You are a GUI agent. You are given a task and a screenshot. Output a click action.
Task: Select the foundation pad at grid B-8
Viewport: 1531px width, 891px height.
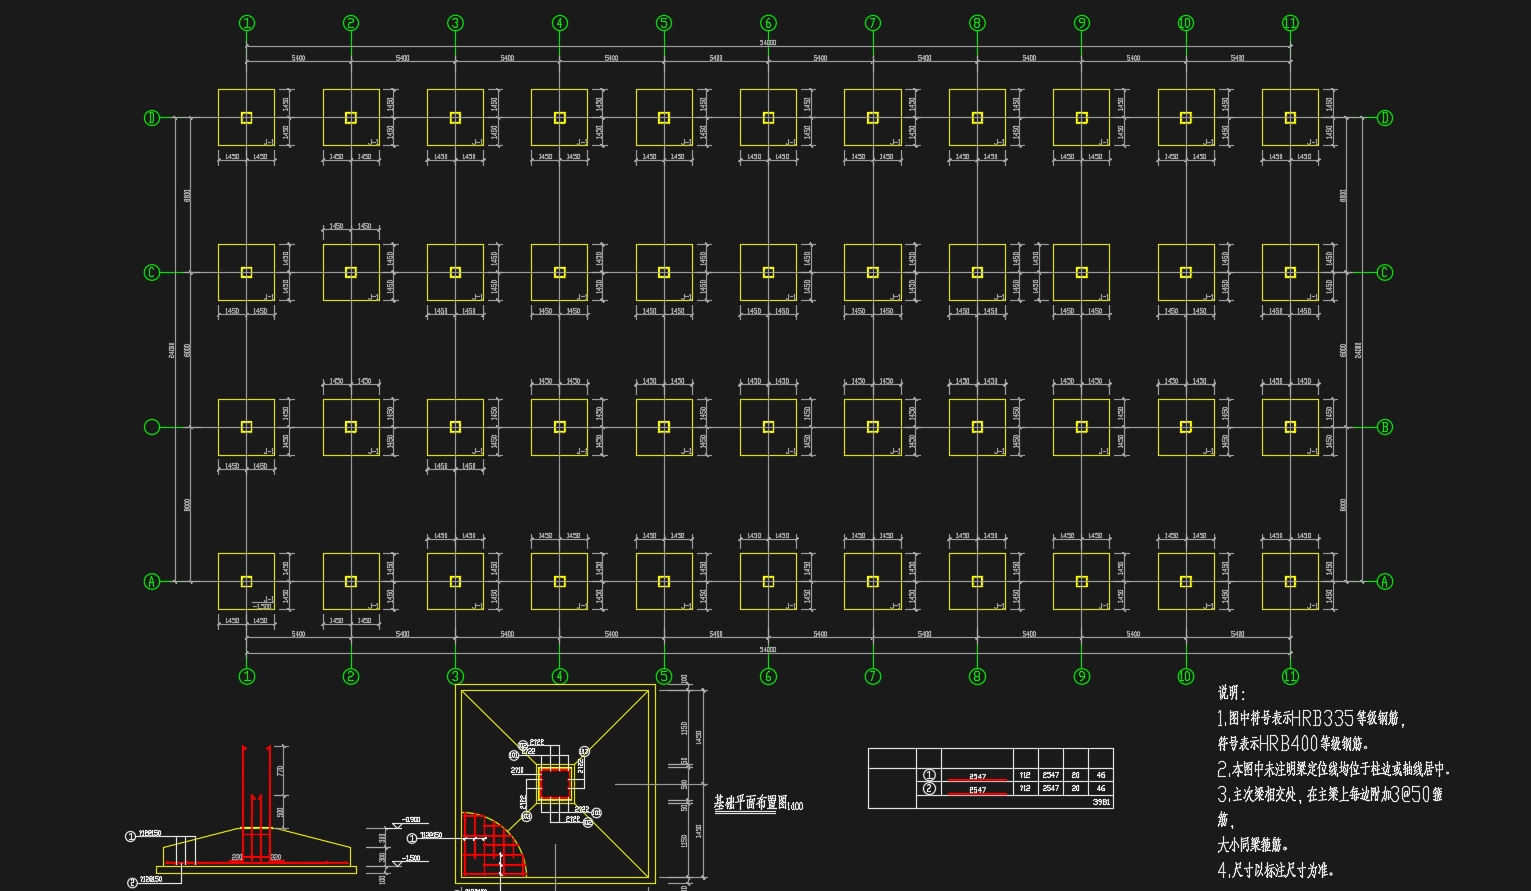point(977,427)
